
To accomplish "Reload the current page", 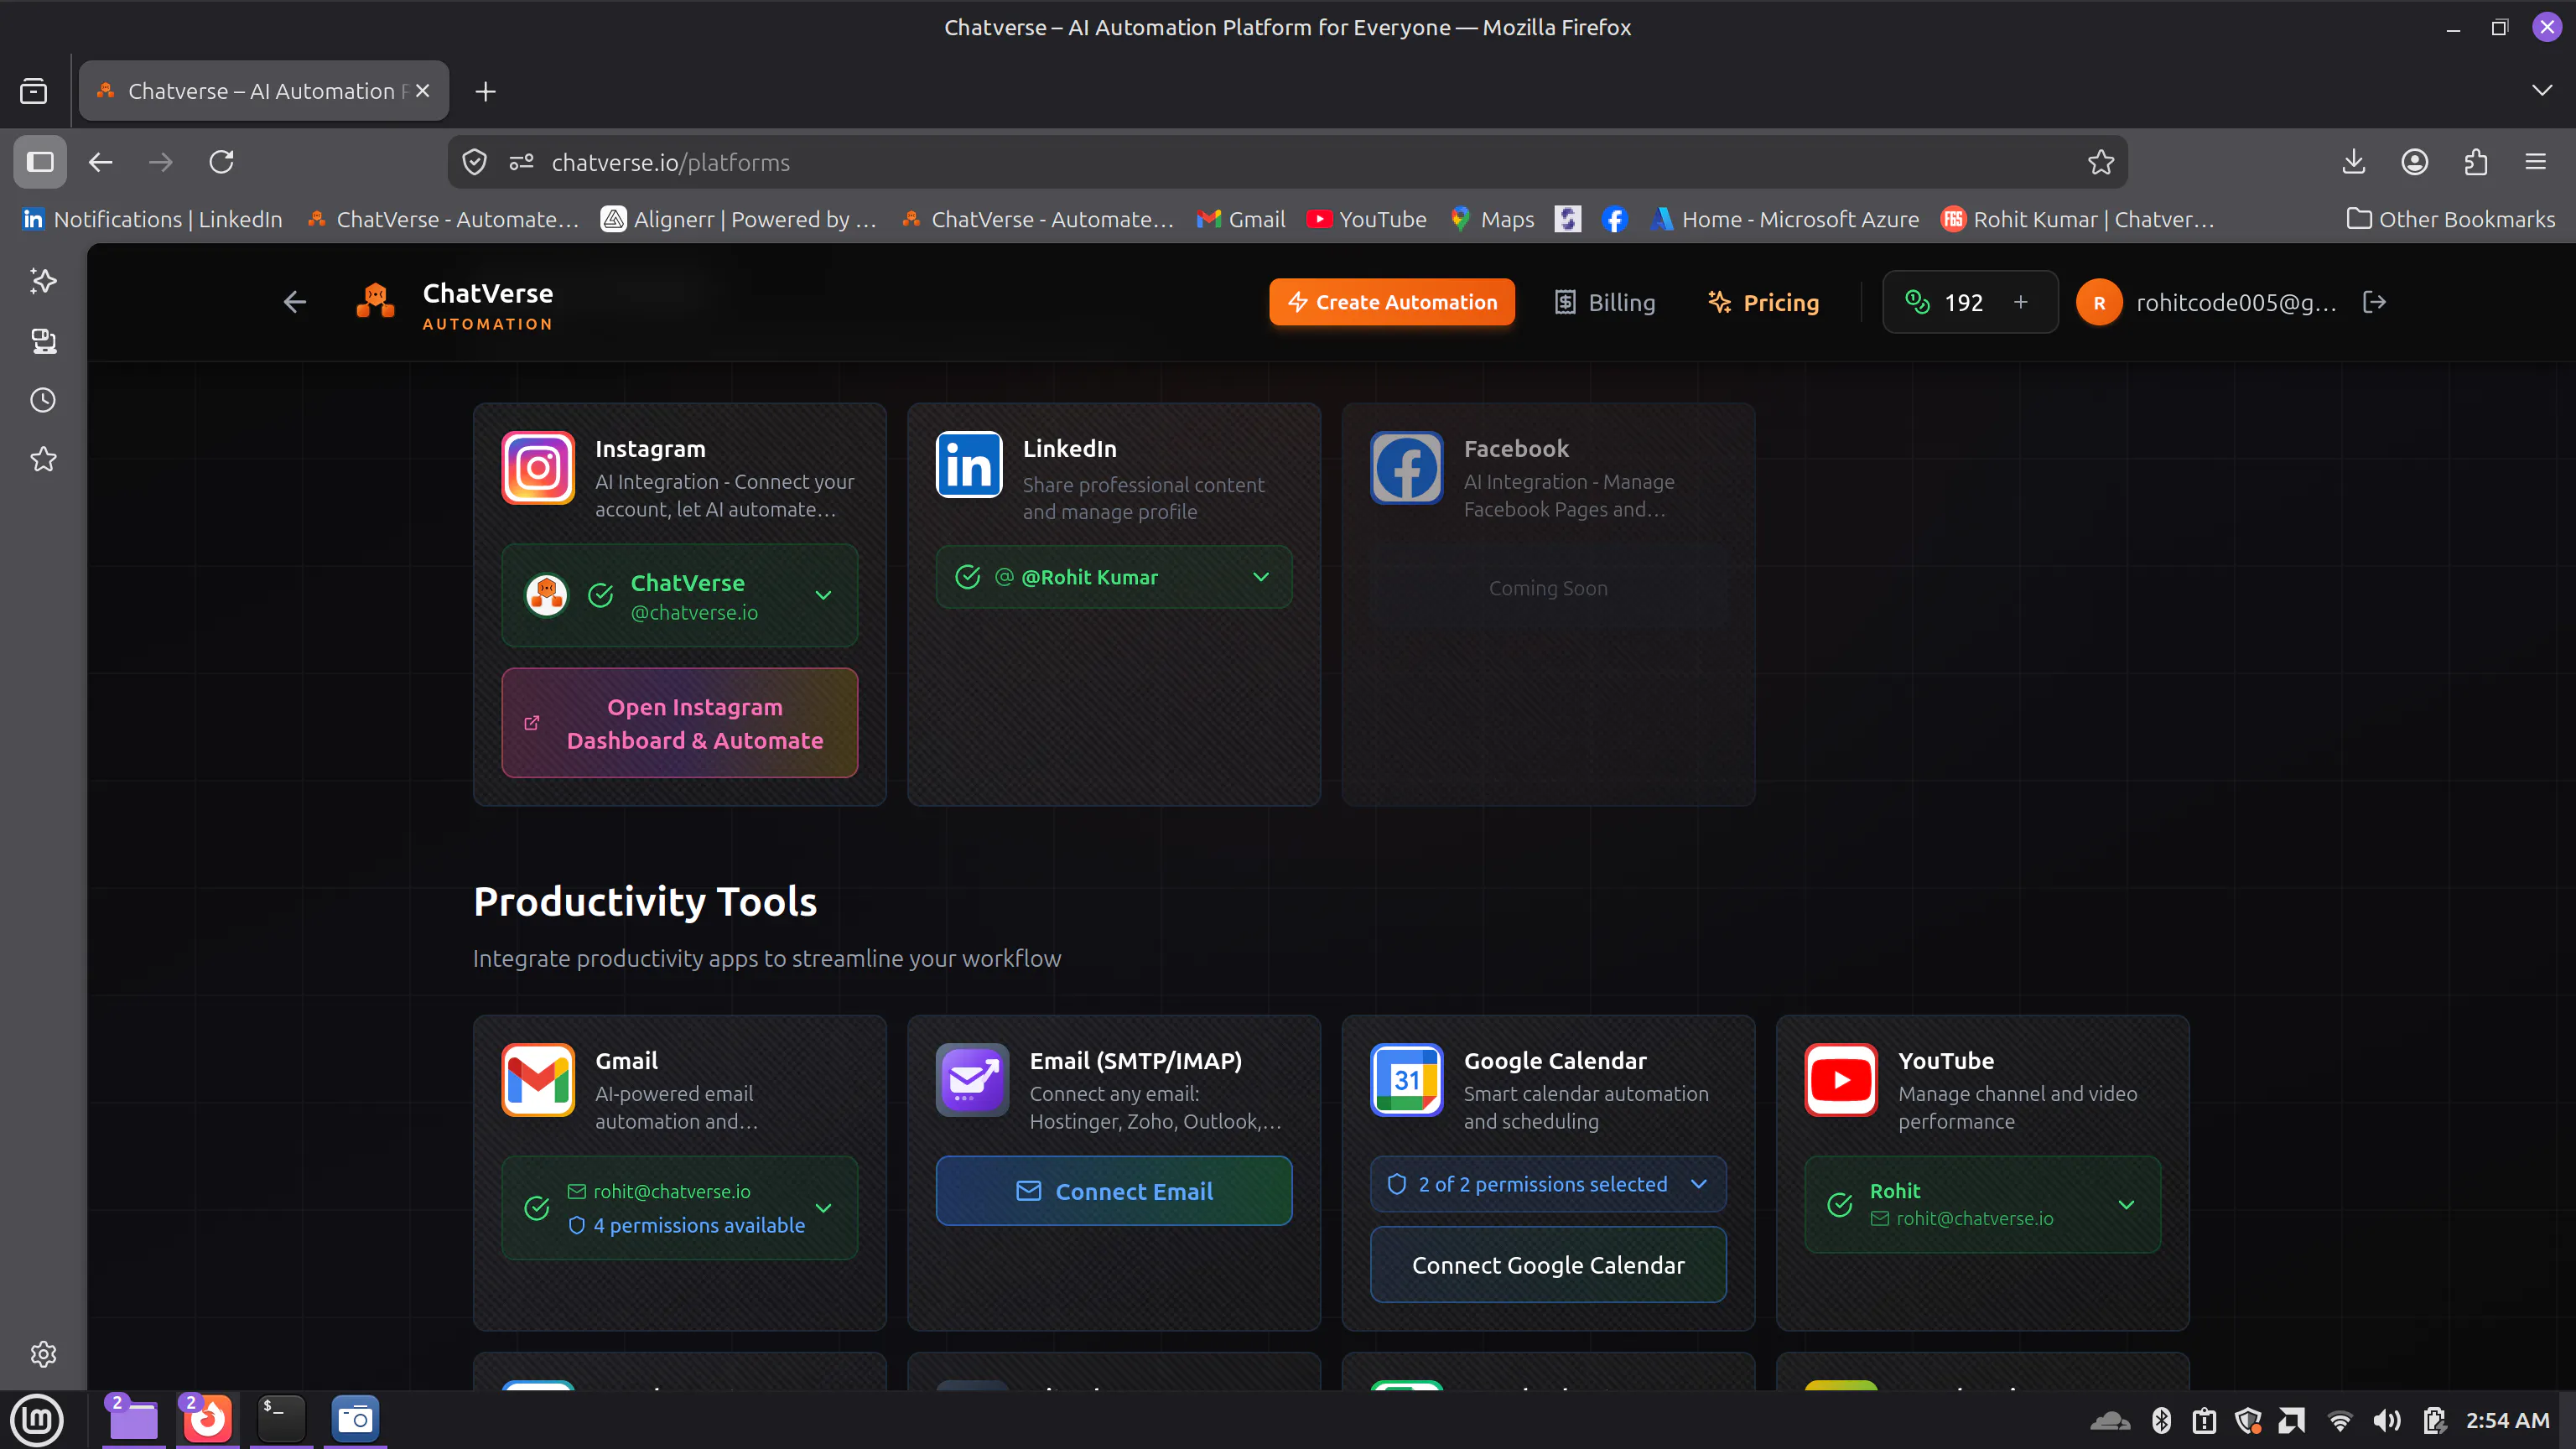I will pyautogui.click(x=221, y=162).
